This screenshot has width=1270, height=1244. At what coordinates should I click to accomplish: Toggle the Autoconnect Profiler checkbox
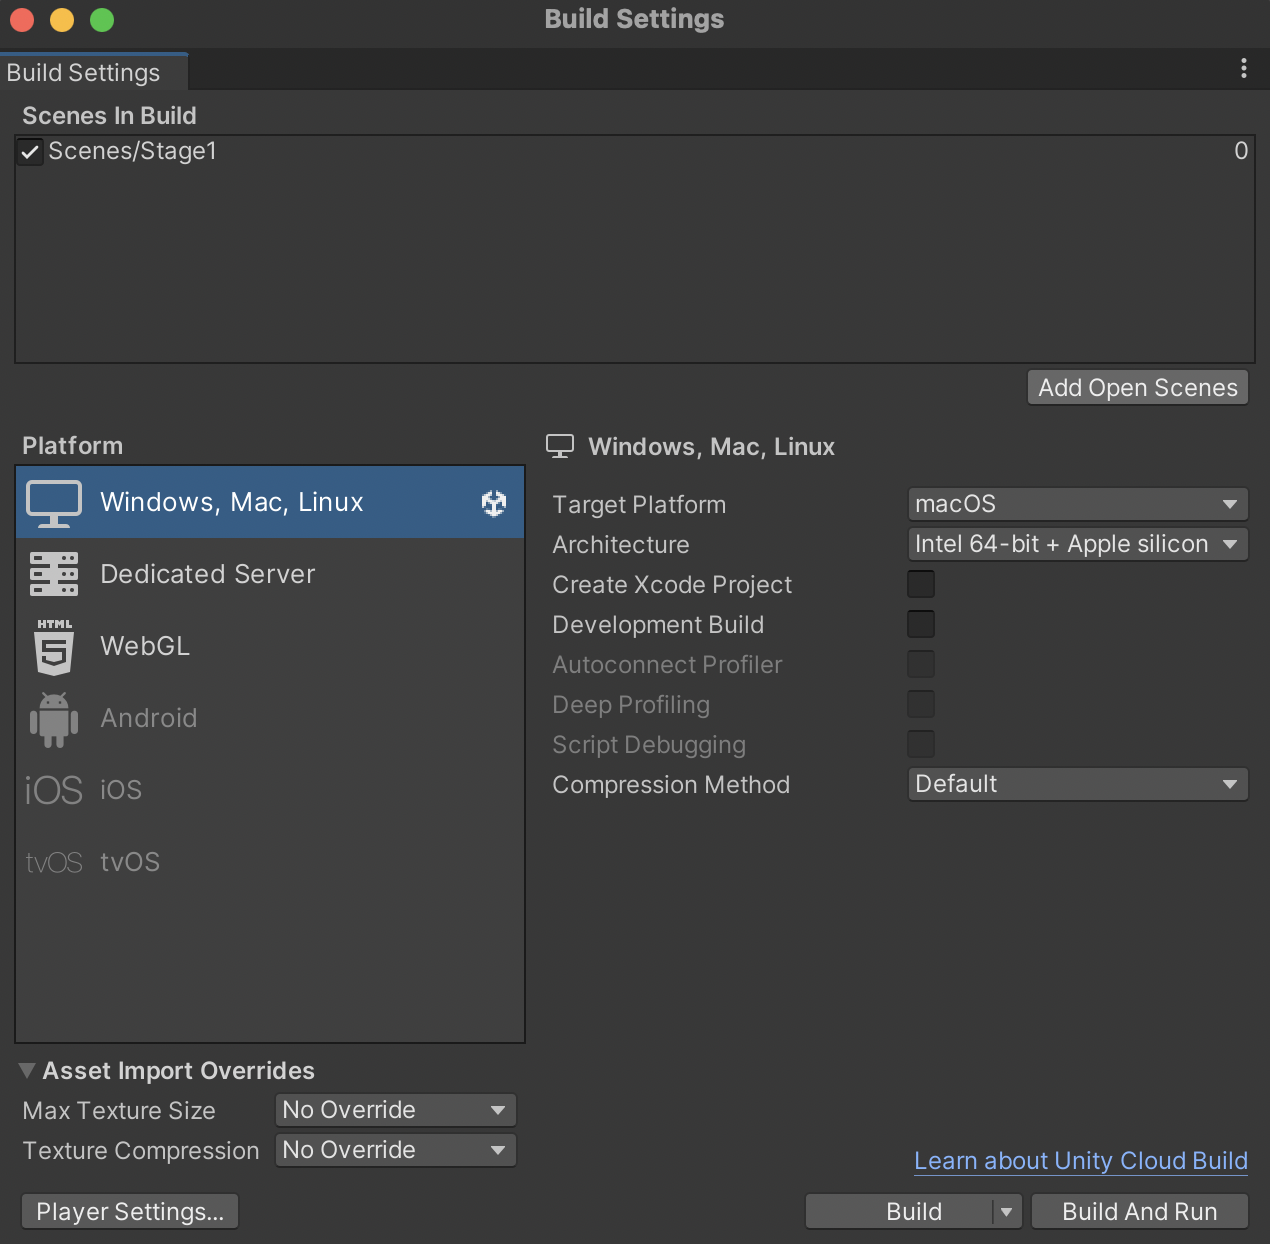[x=921, y=664]
